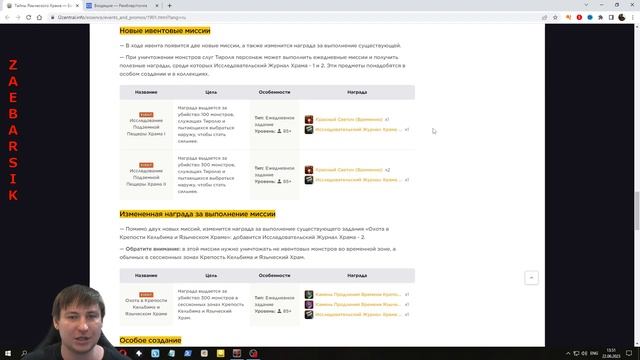Click the browser forward arrow

click(x=18, y=18)
